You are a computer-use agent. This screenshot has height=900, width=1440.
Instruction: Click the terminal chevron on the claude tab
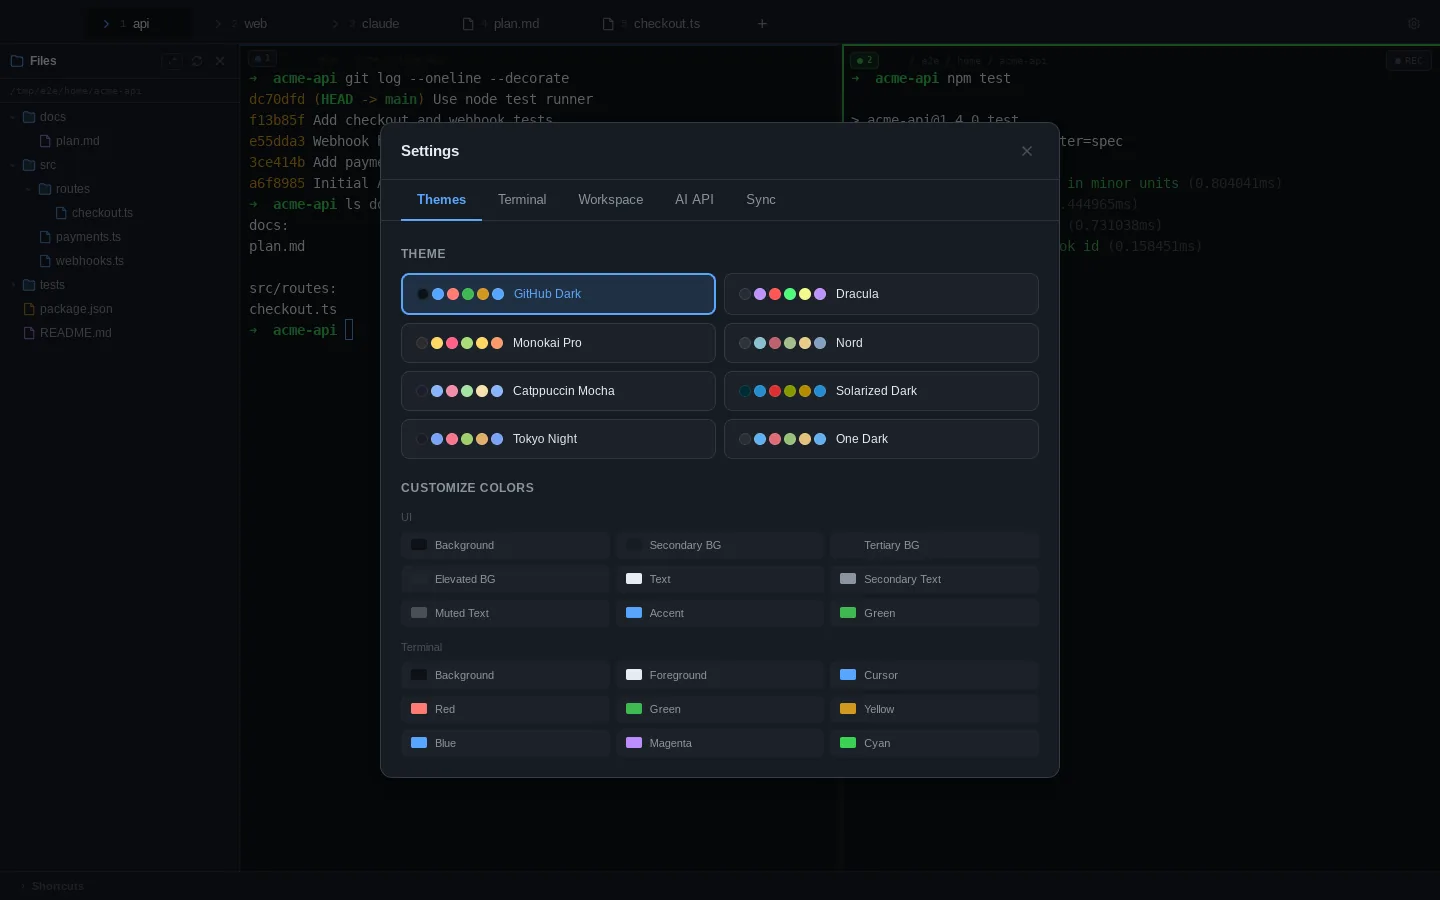(336, 24)
